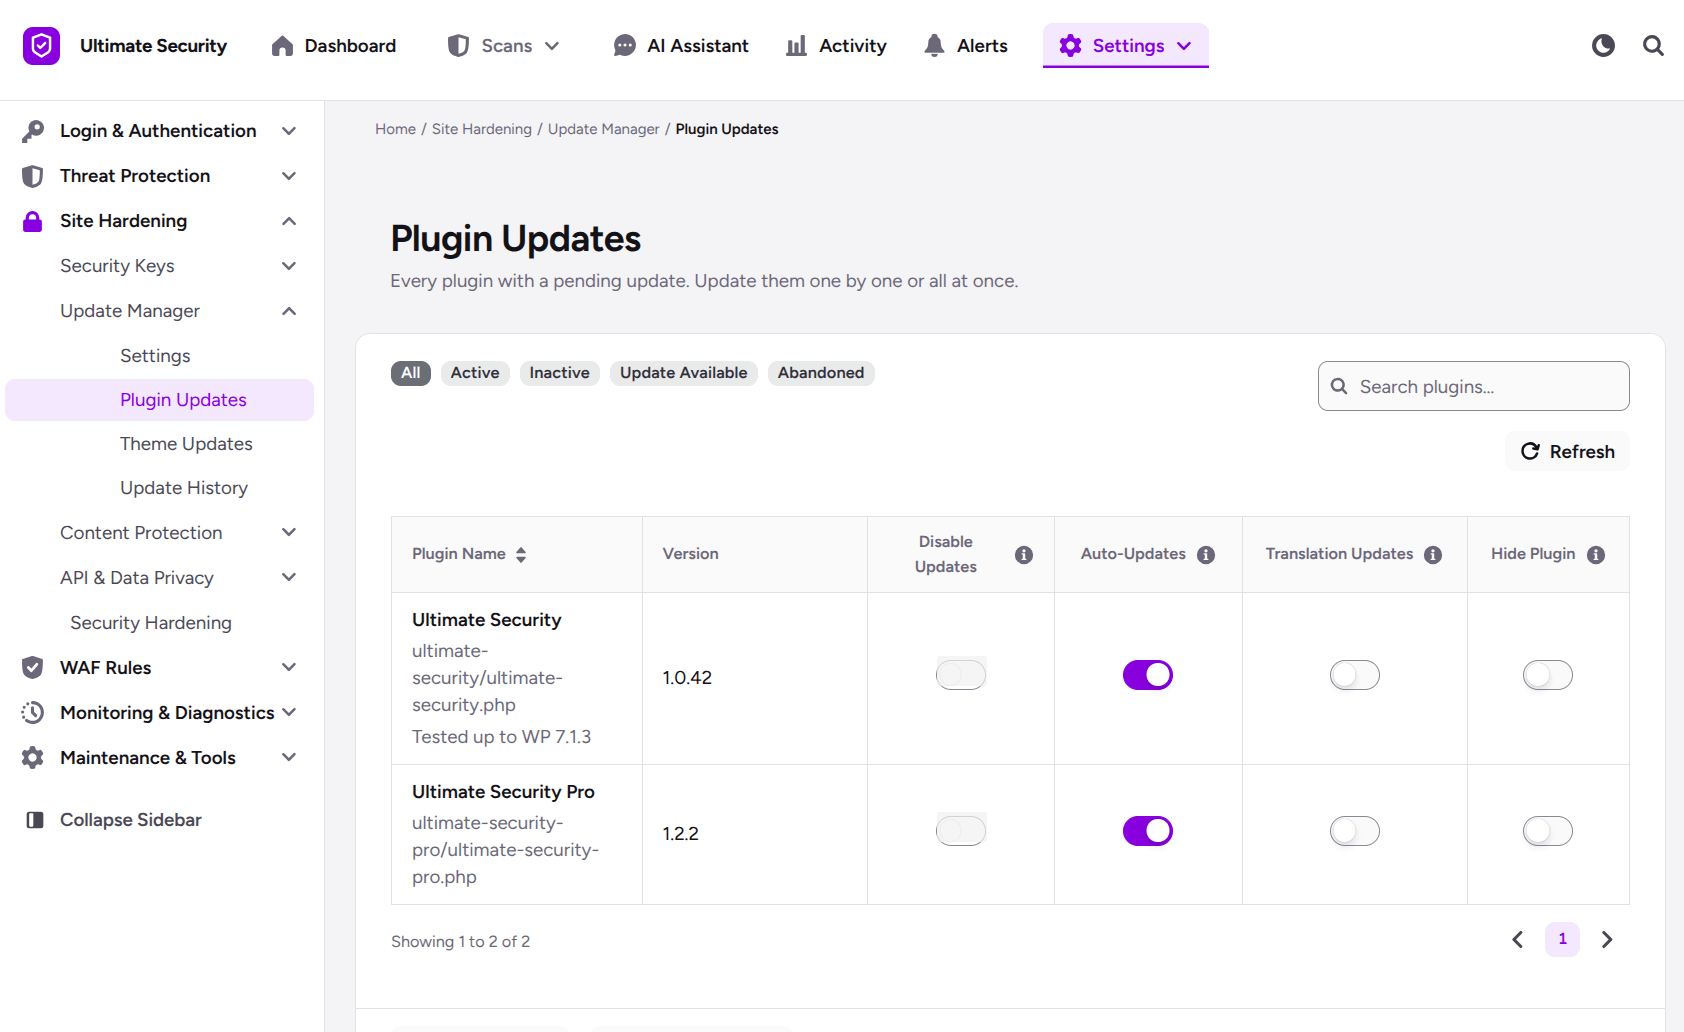Toggle Disable Updates for Ultimate Security
The height and width of the screenshot is (1032, 1684).
tap(961, 675)
